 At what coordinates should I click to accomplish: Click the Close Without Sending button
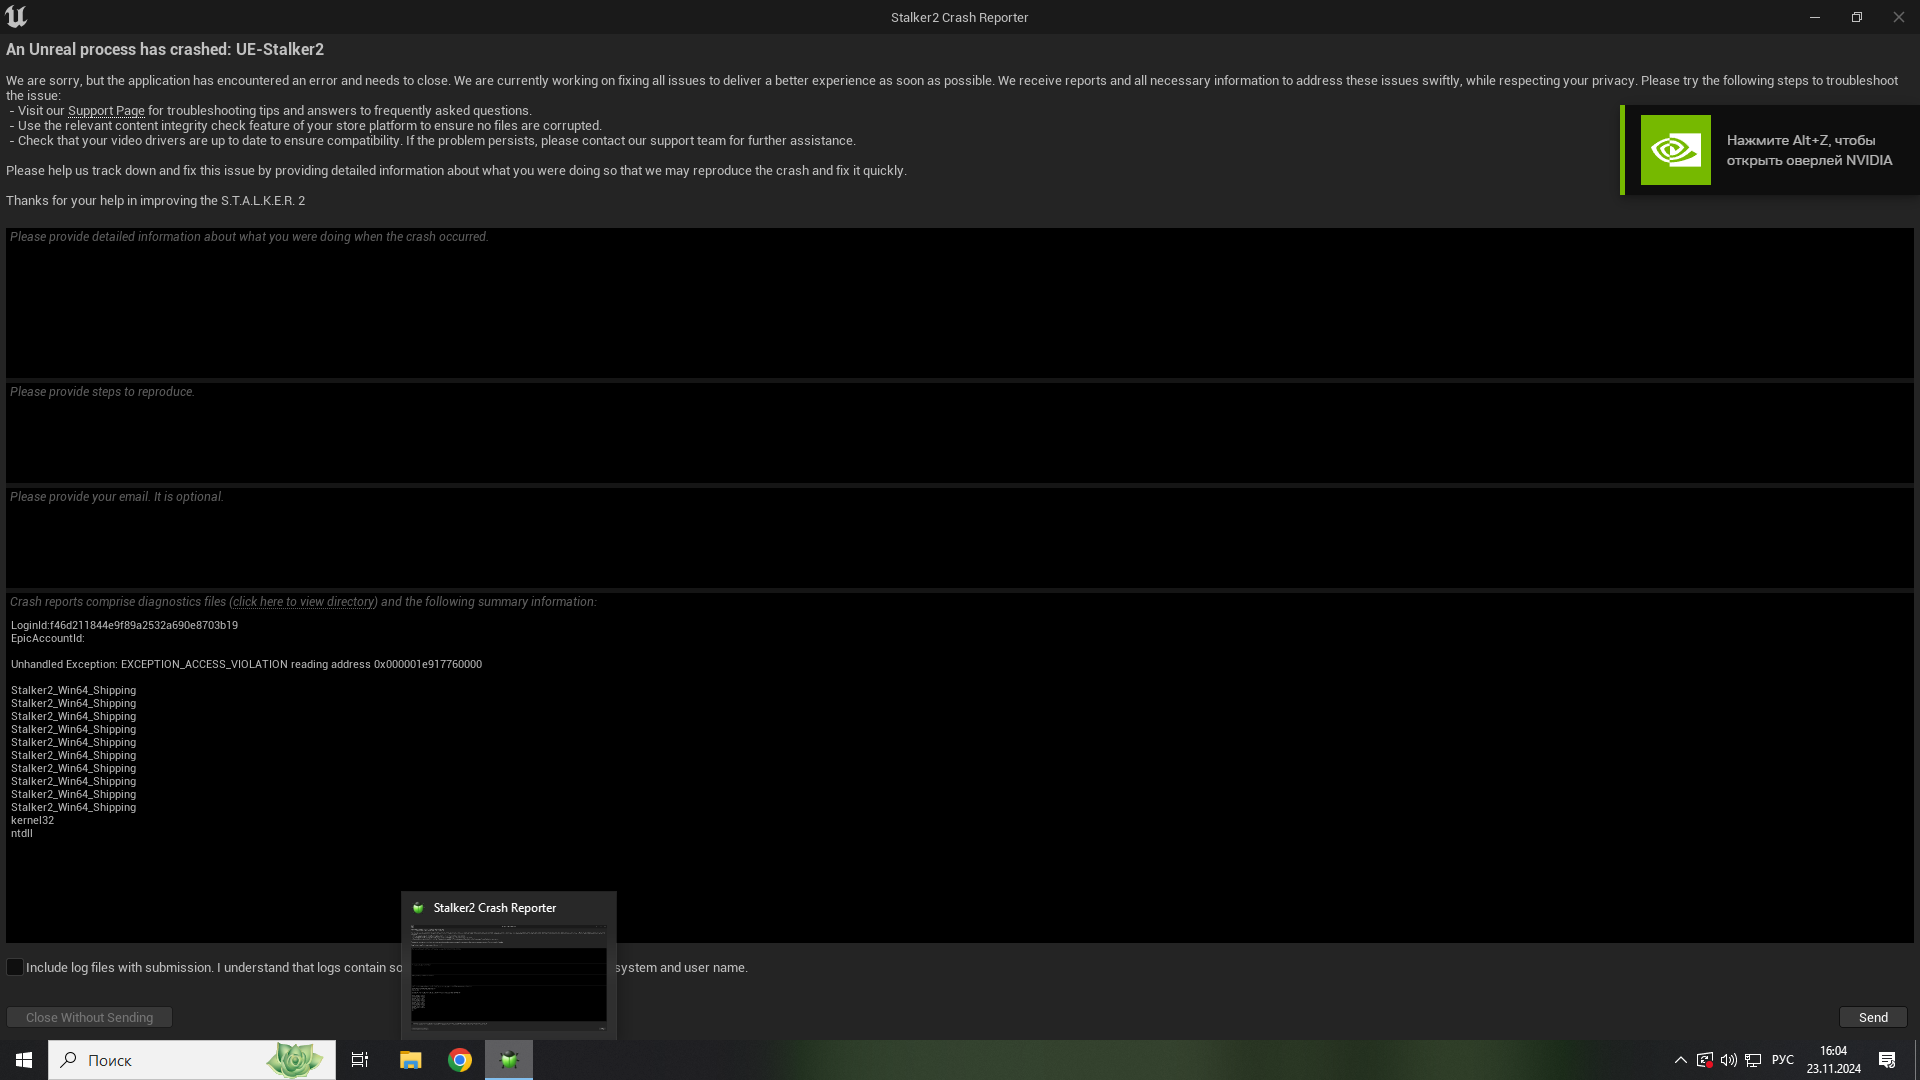pyautogui.click(x=90, y=1017)
